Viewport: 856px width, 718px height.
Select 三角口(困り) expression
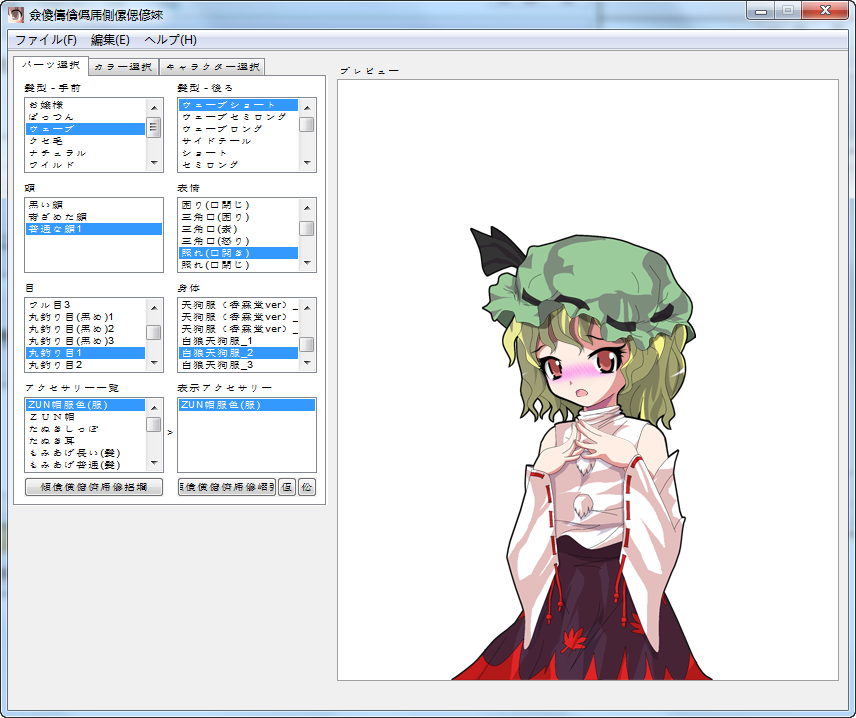(x=239, y=217)
